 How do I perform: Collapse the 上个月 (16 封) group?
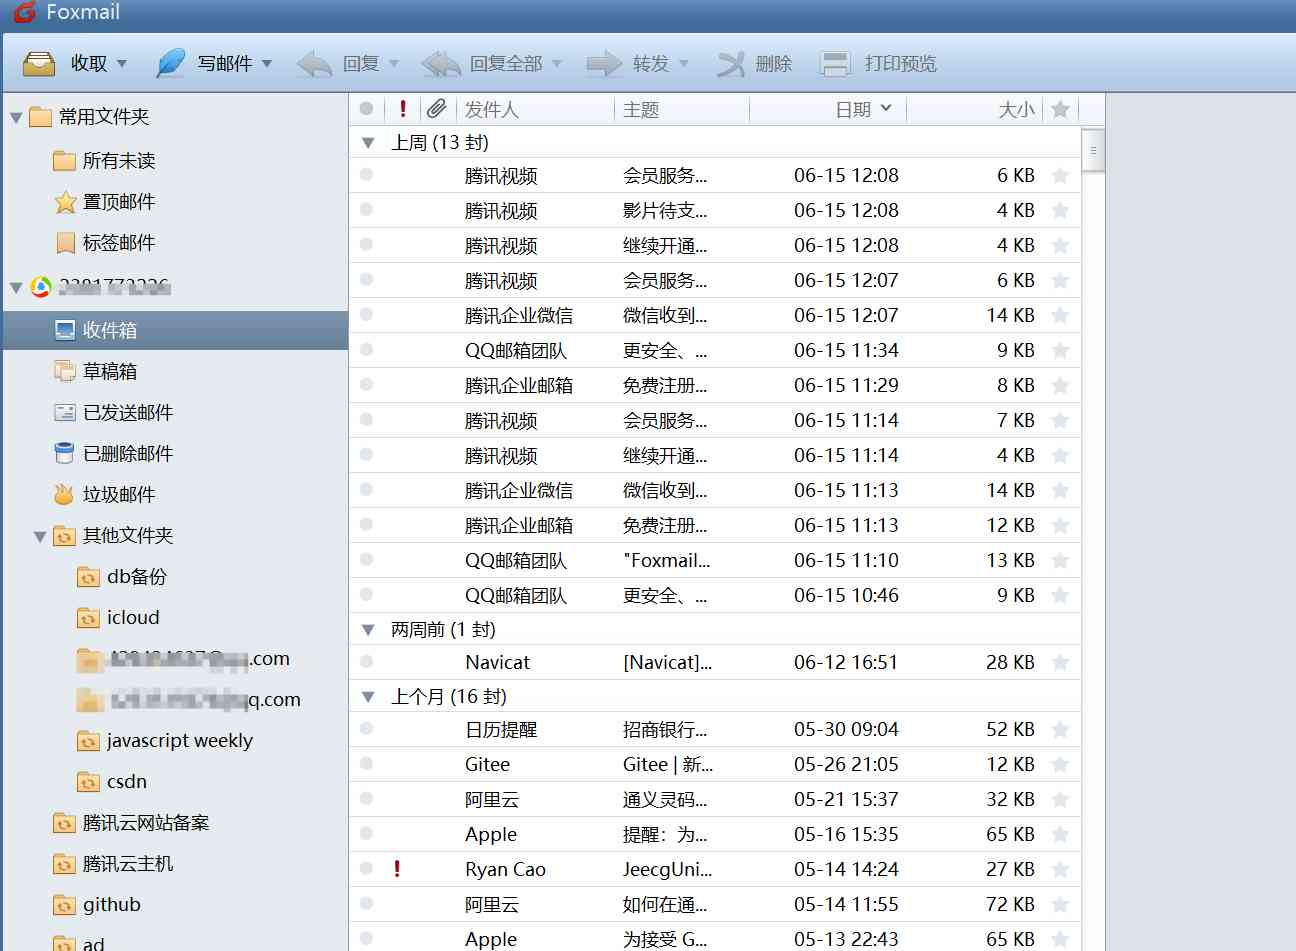368,697
